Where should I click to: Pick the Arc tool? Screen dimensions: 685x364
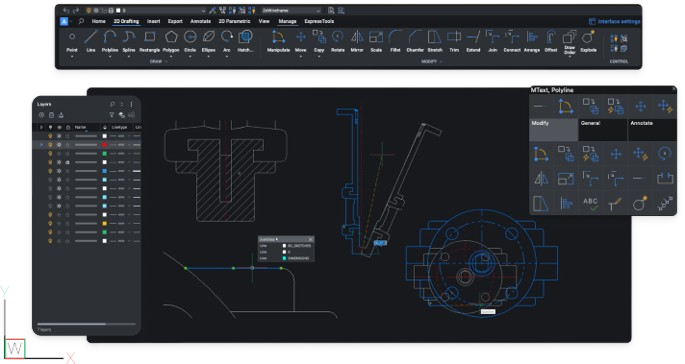coord(227,37)
